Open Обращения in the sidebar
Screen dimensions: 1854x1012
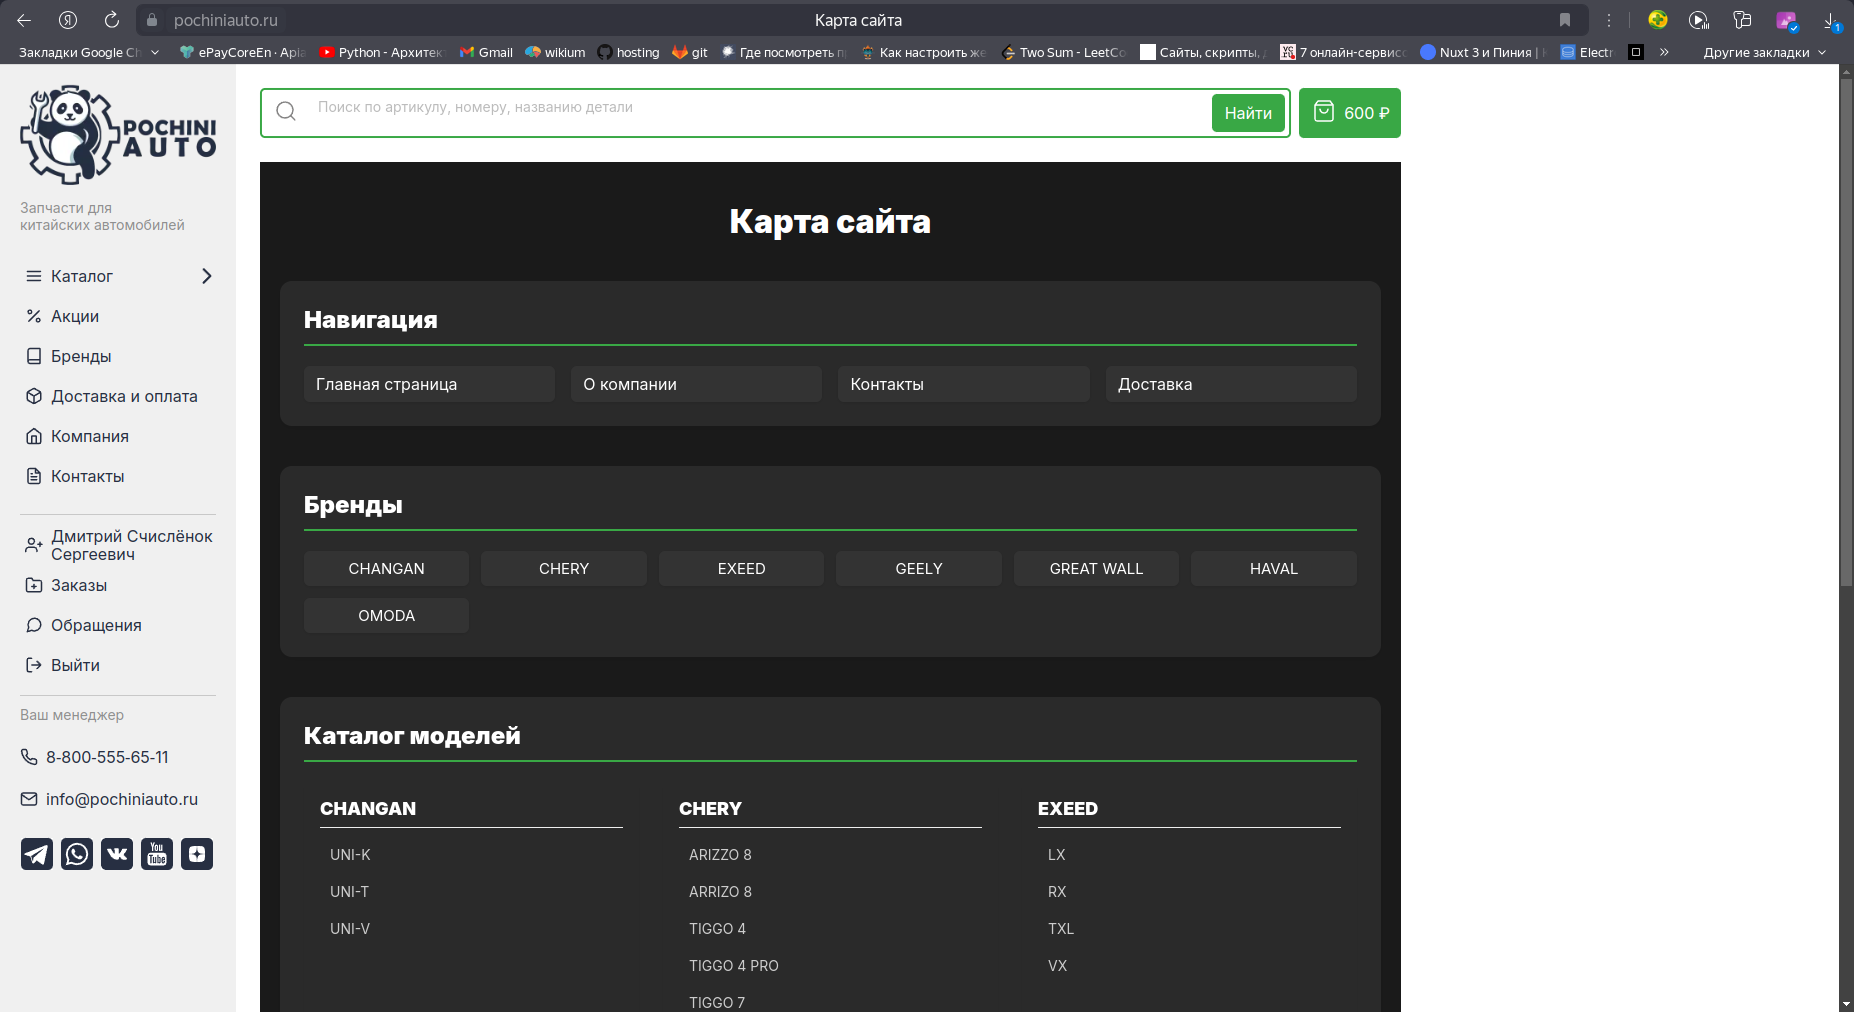(96, 625)
